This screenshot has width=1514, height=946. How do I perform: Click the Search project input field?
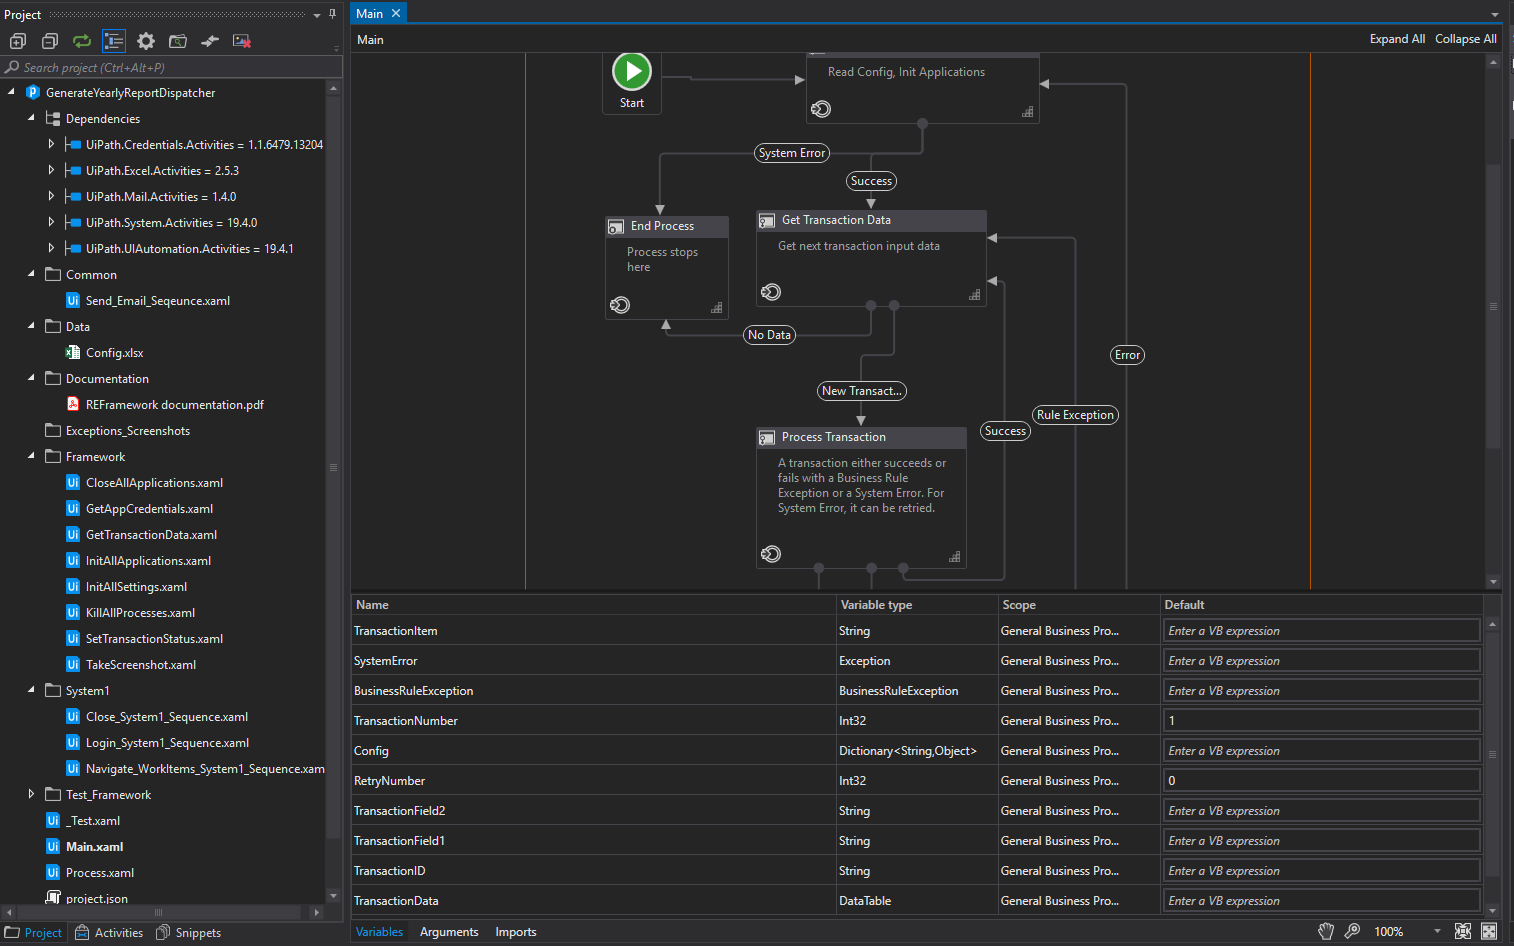(x=171, y=67)
